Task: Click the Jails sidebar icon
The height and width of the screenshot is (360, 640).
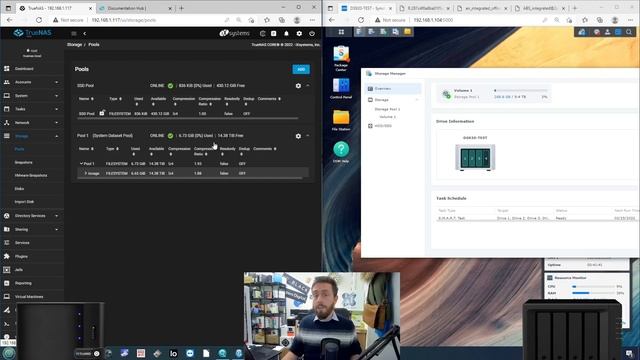Action: pos(7,270)
